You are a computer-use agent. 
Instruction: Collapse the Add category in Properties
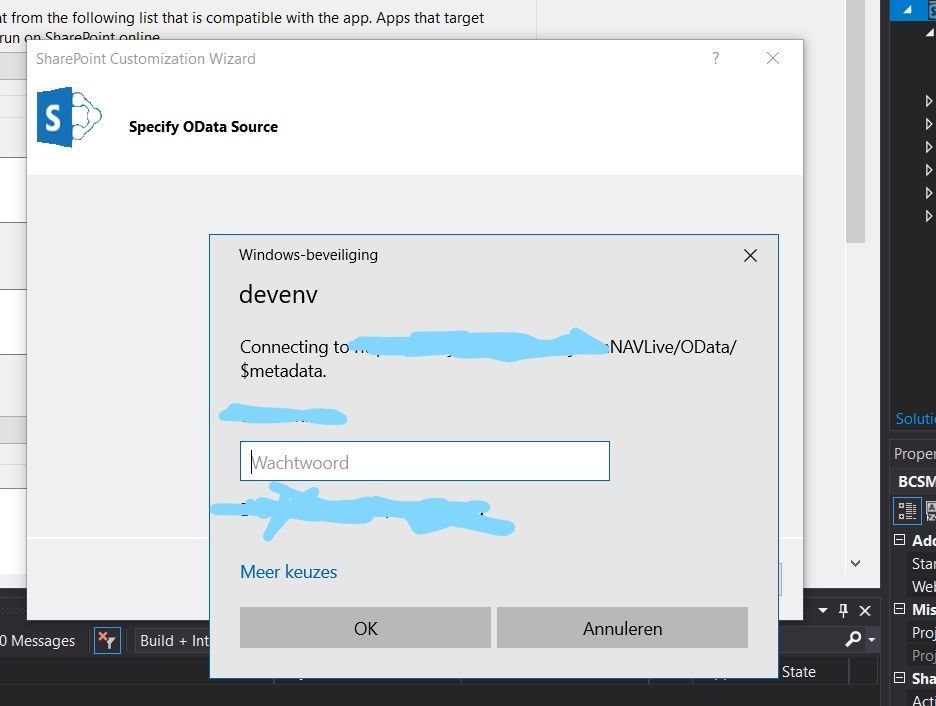point(900,540)
